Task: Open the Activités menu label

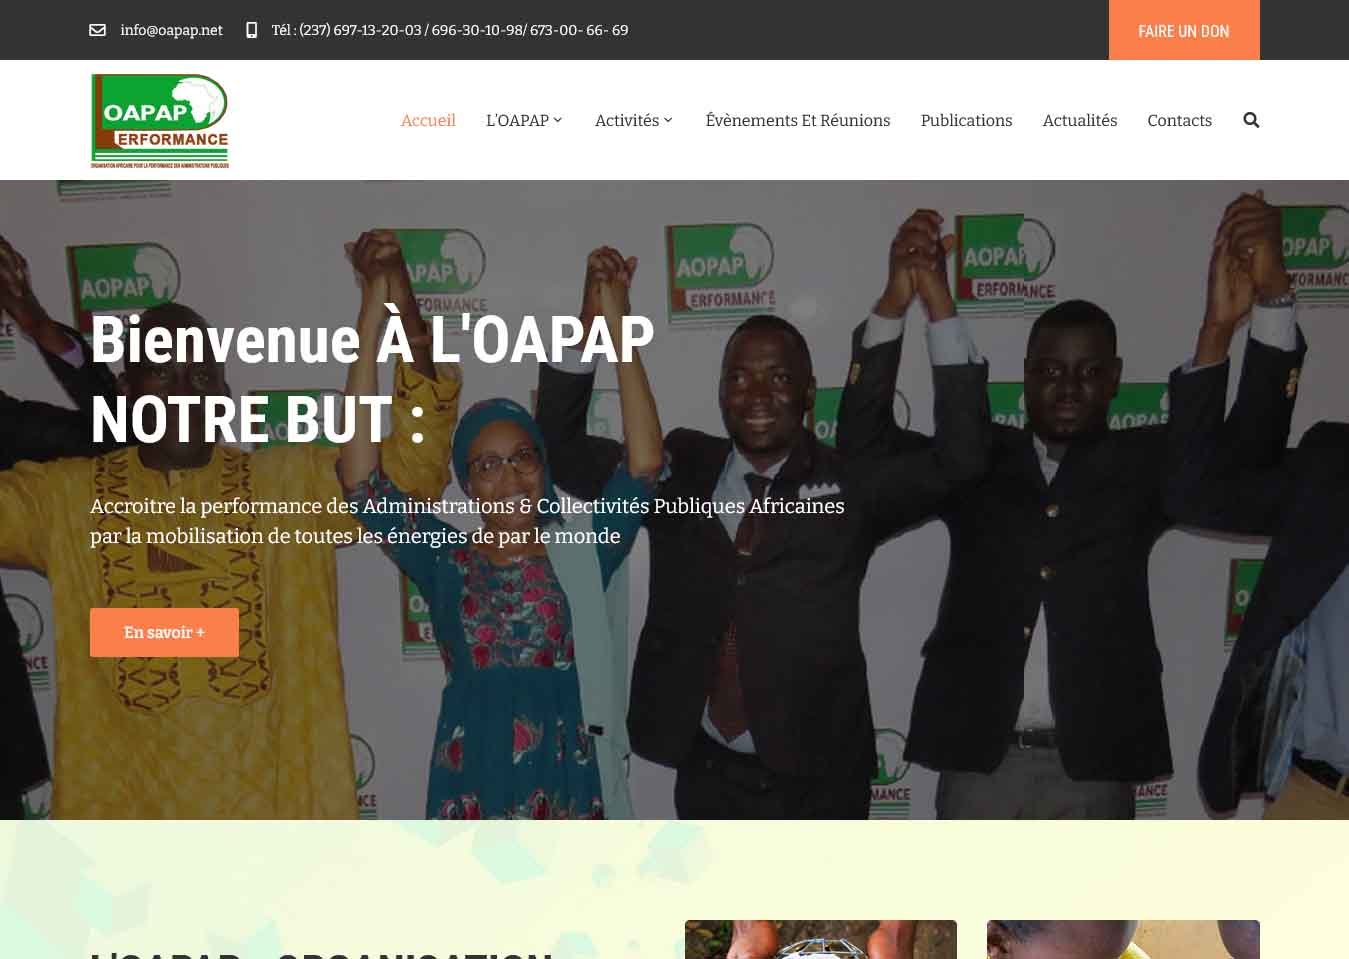Action: tap(627, 120)
